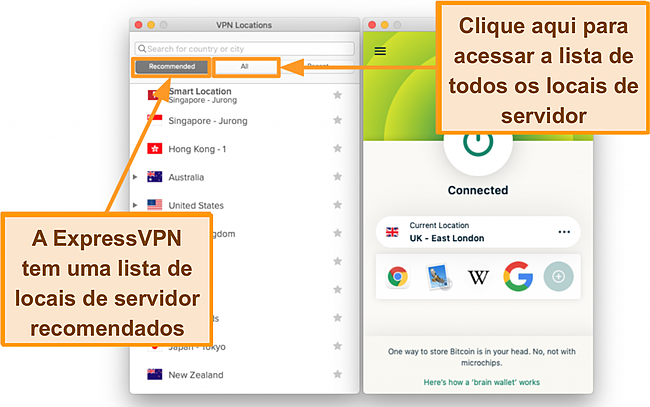Expand the Australia server list
This screenshot has height=407, width=650.
click(135, 177)
